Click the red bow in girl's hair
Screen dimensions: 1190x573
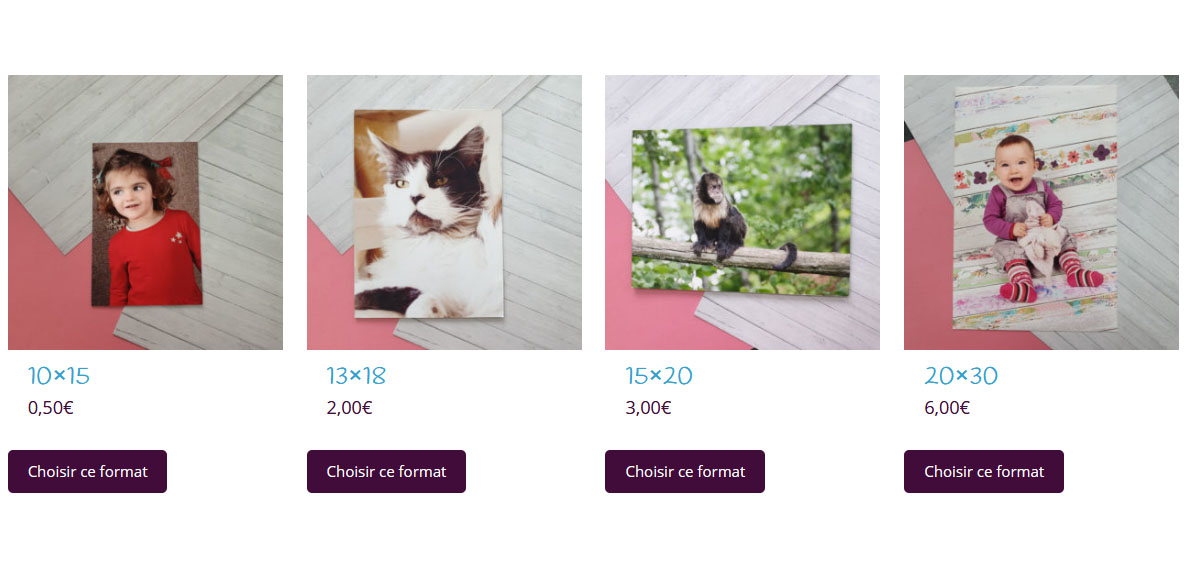[162, 165]
